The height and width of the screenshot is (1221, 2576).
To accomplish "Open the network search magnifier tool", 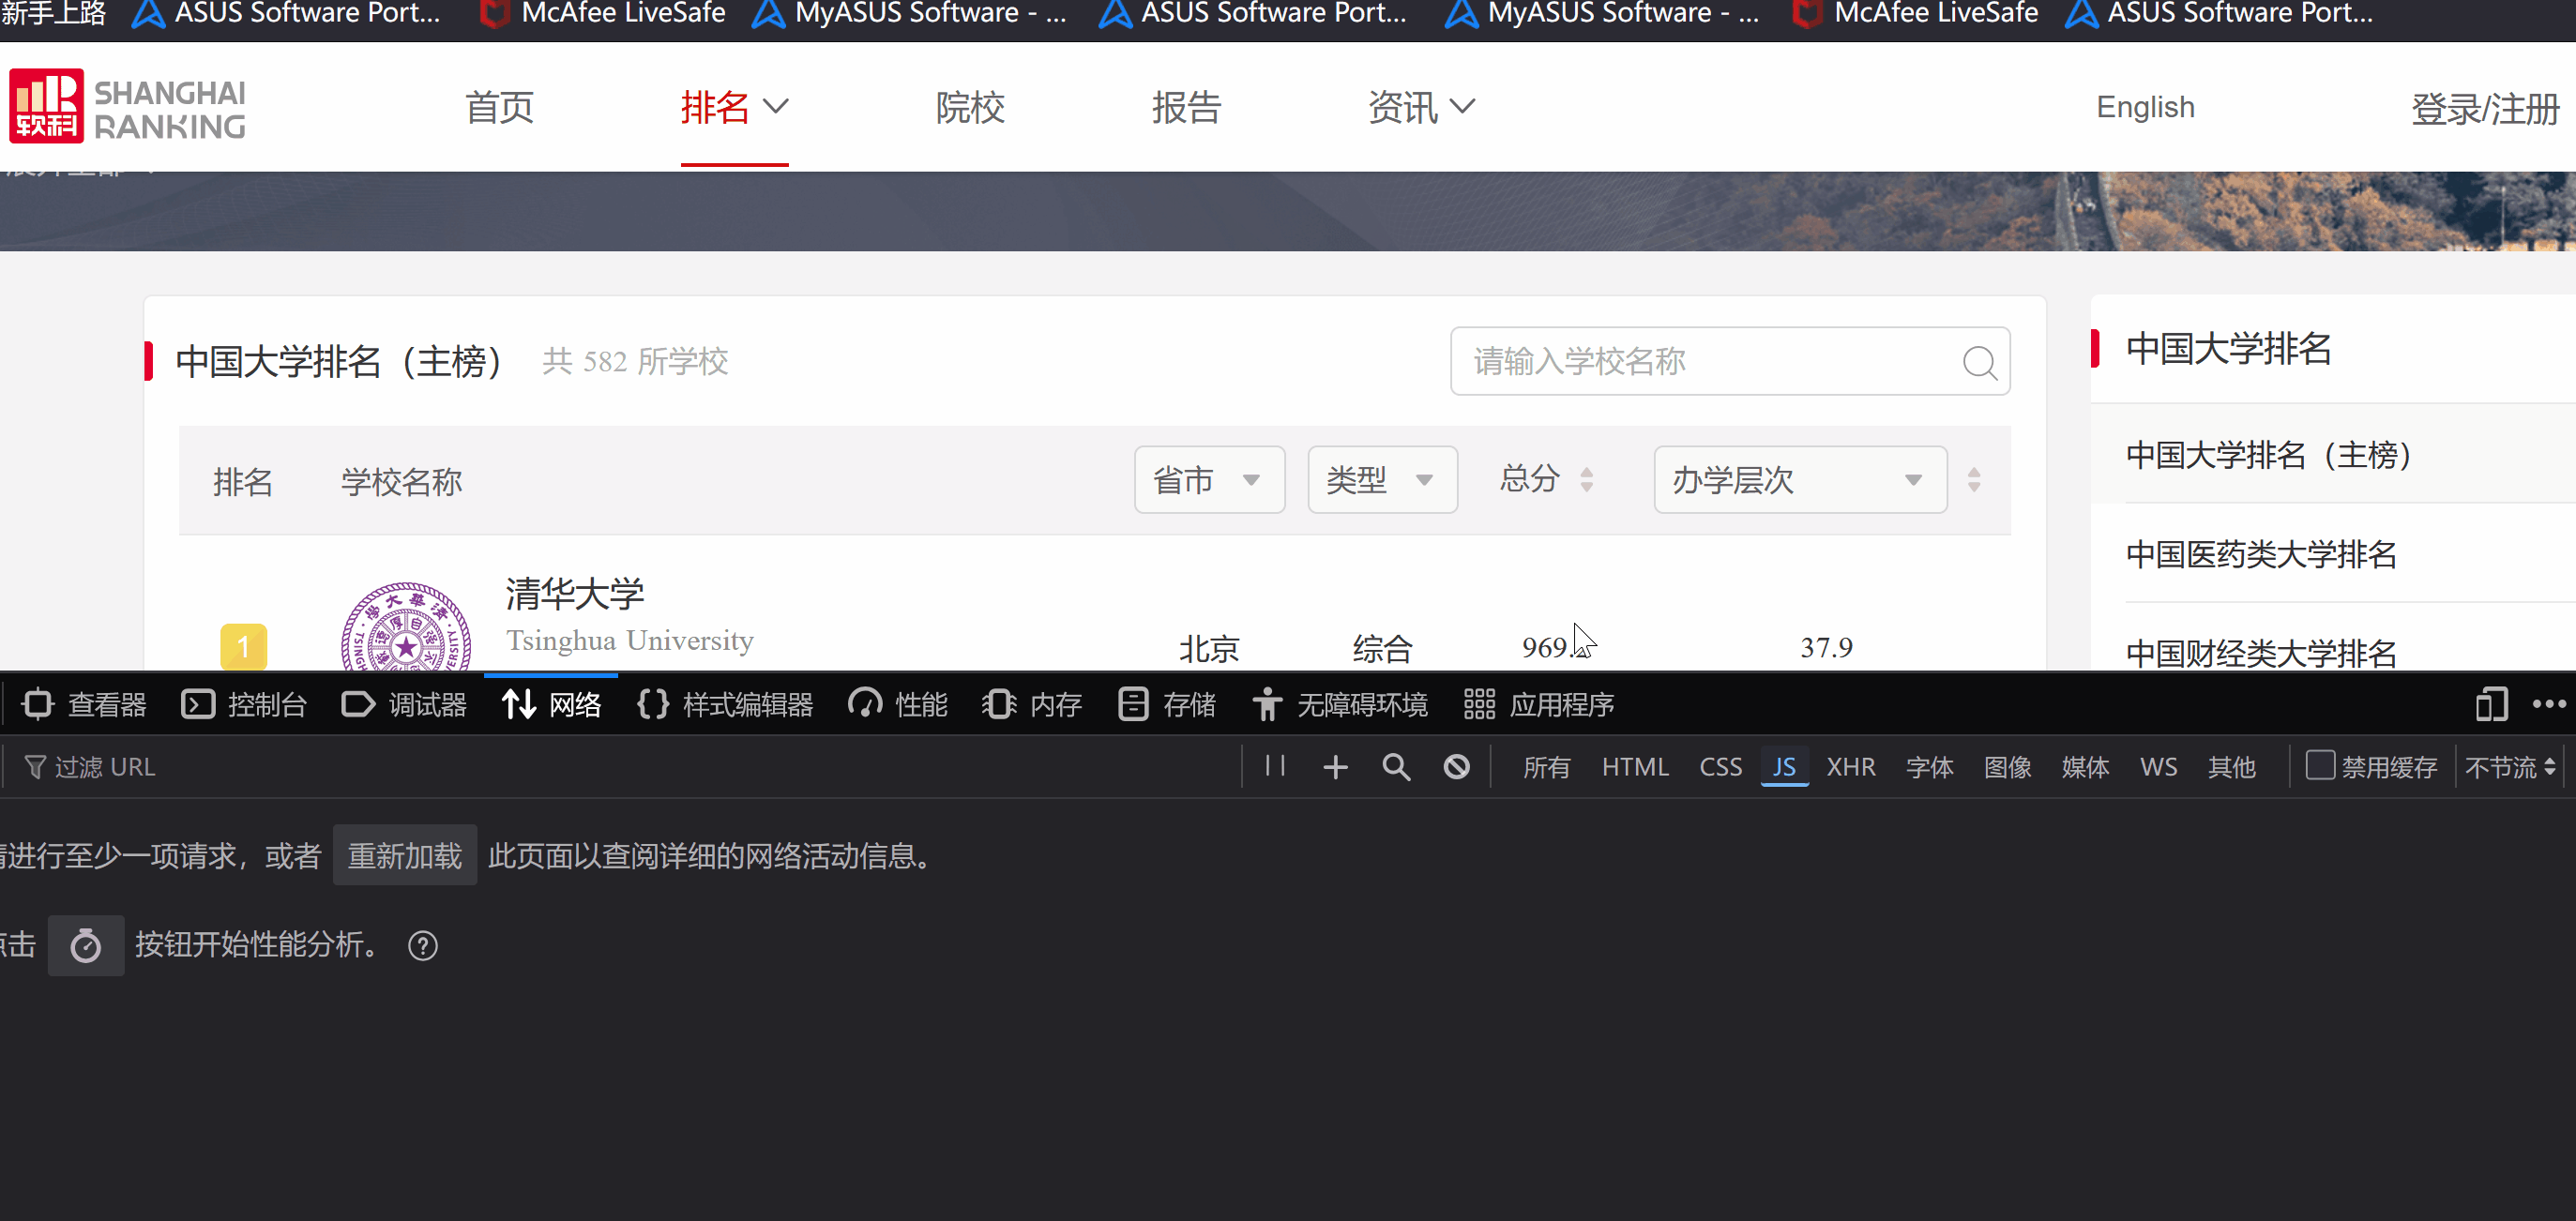I will point(1396,767).
